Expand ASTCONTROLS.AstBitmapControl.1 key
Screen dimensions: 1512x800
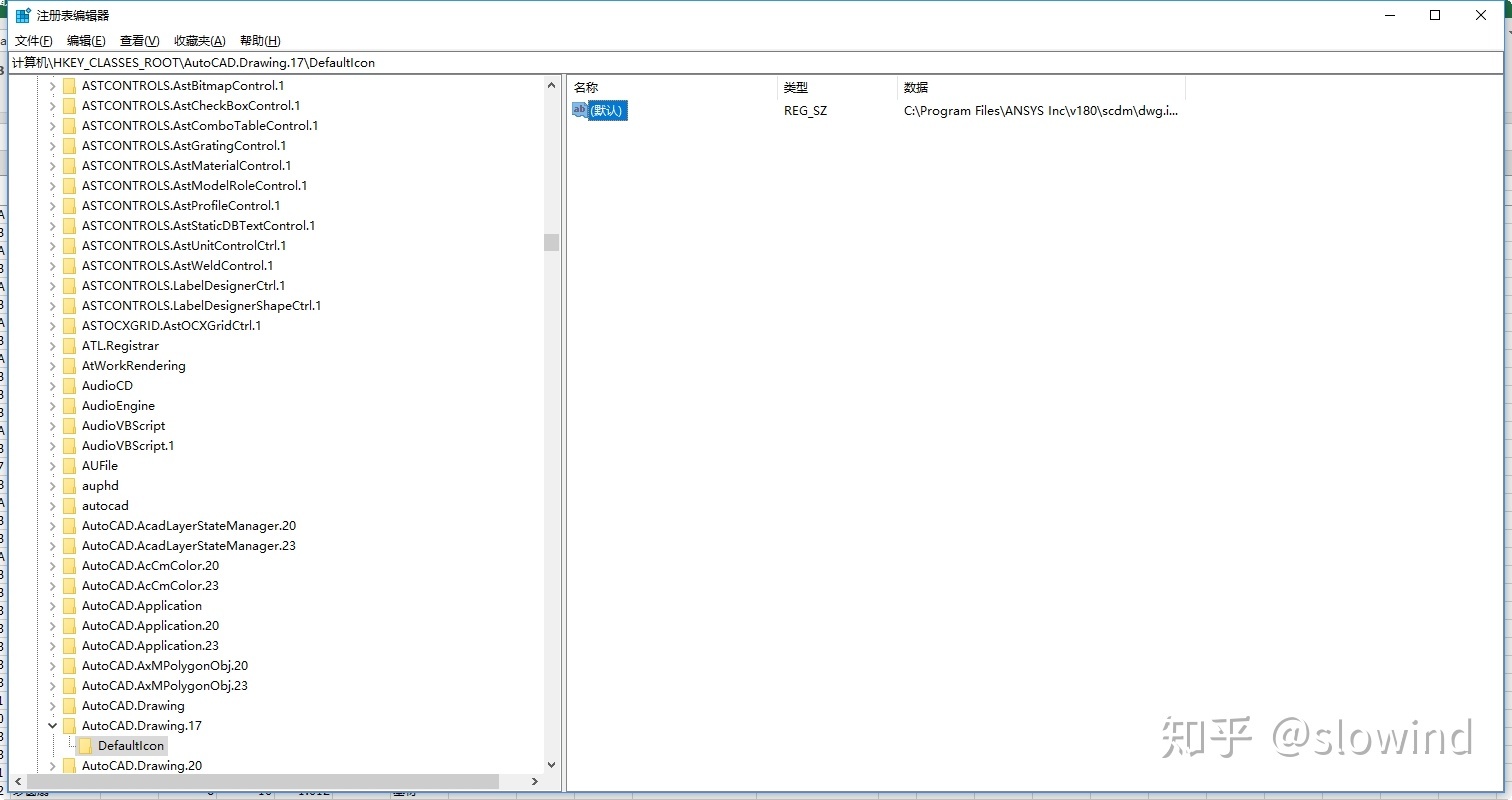53,86
